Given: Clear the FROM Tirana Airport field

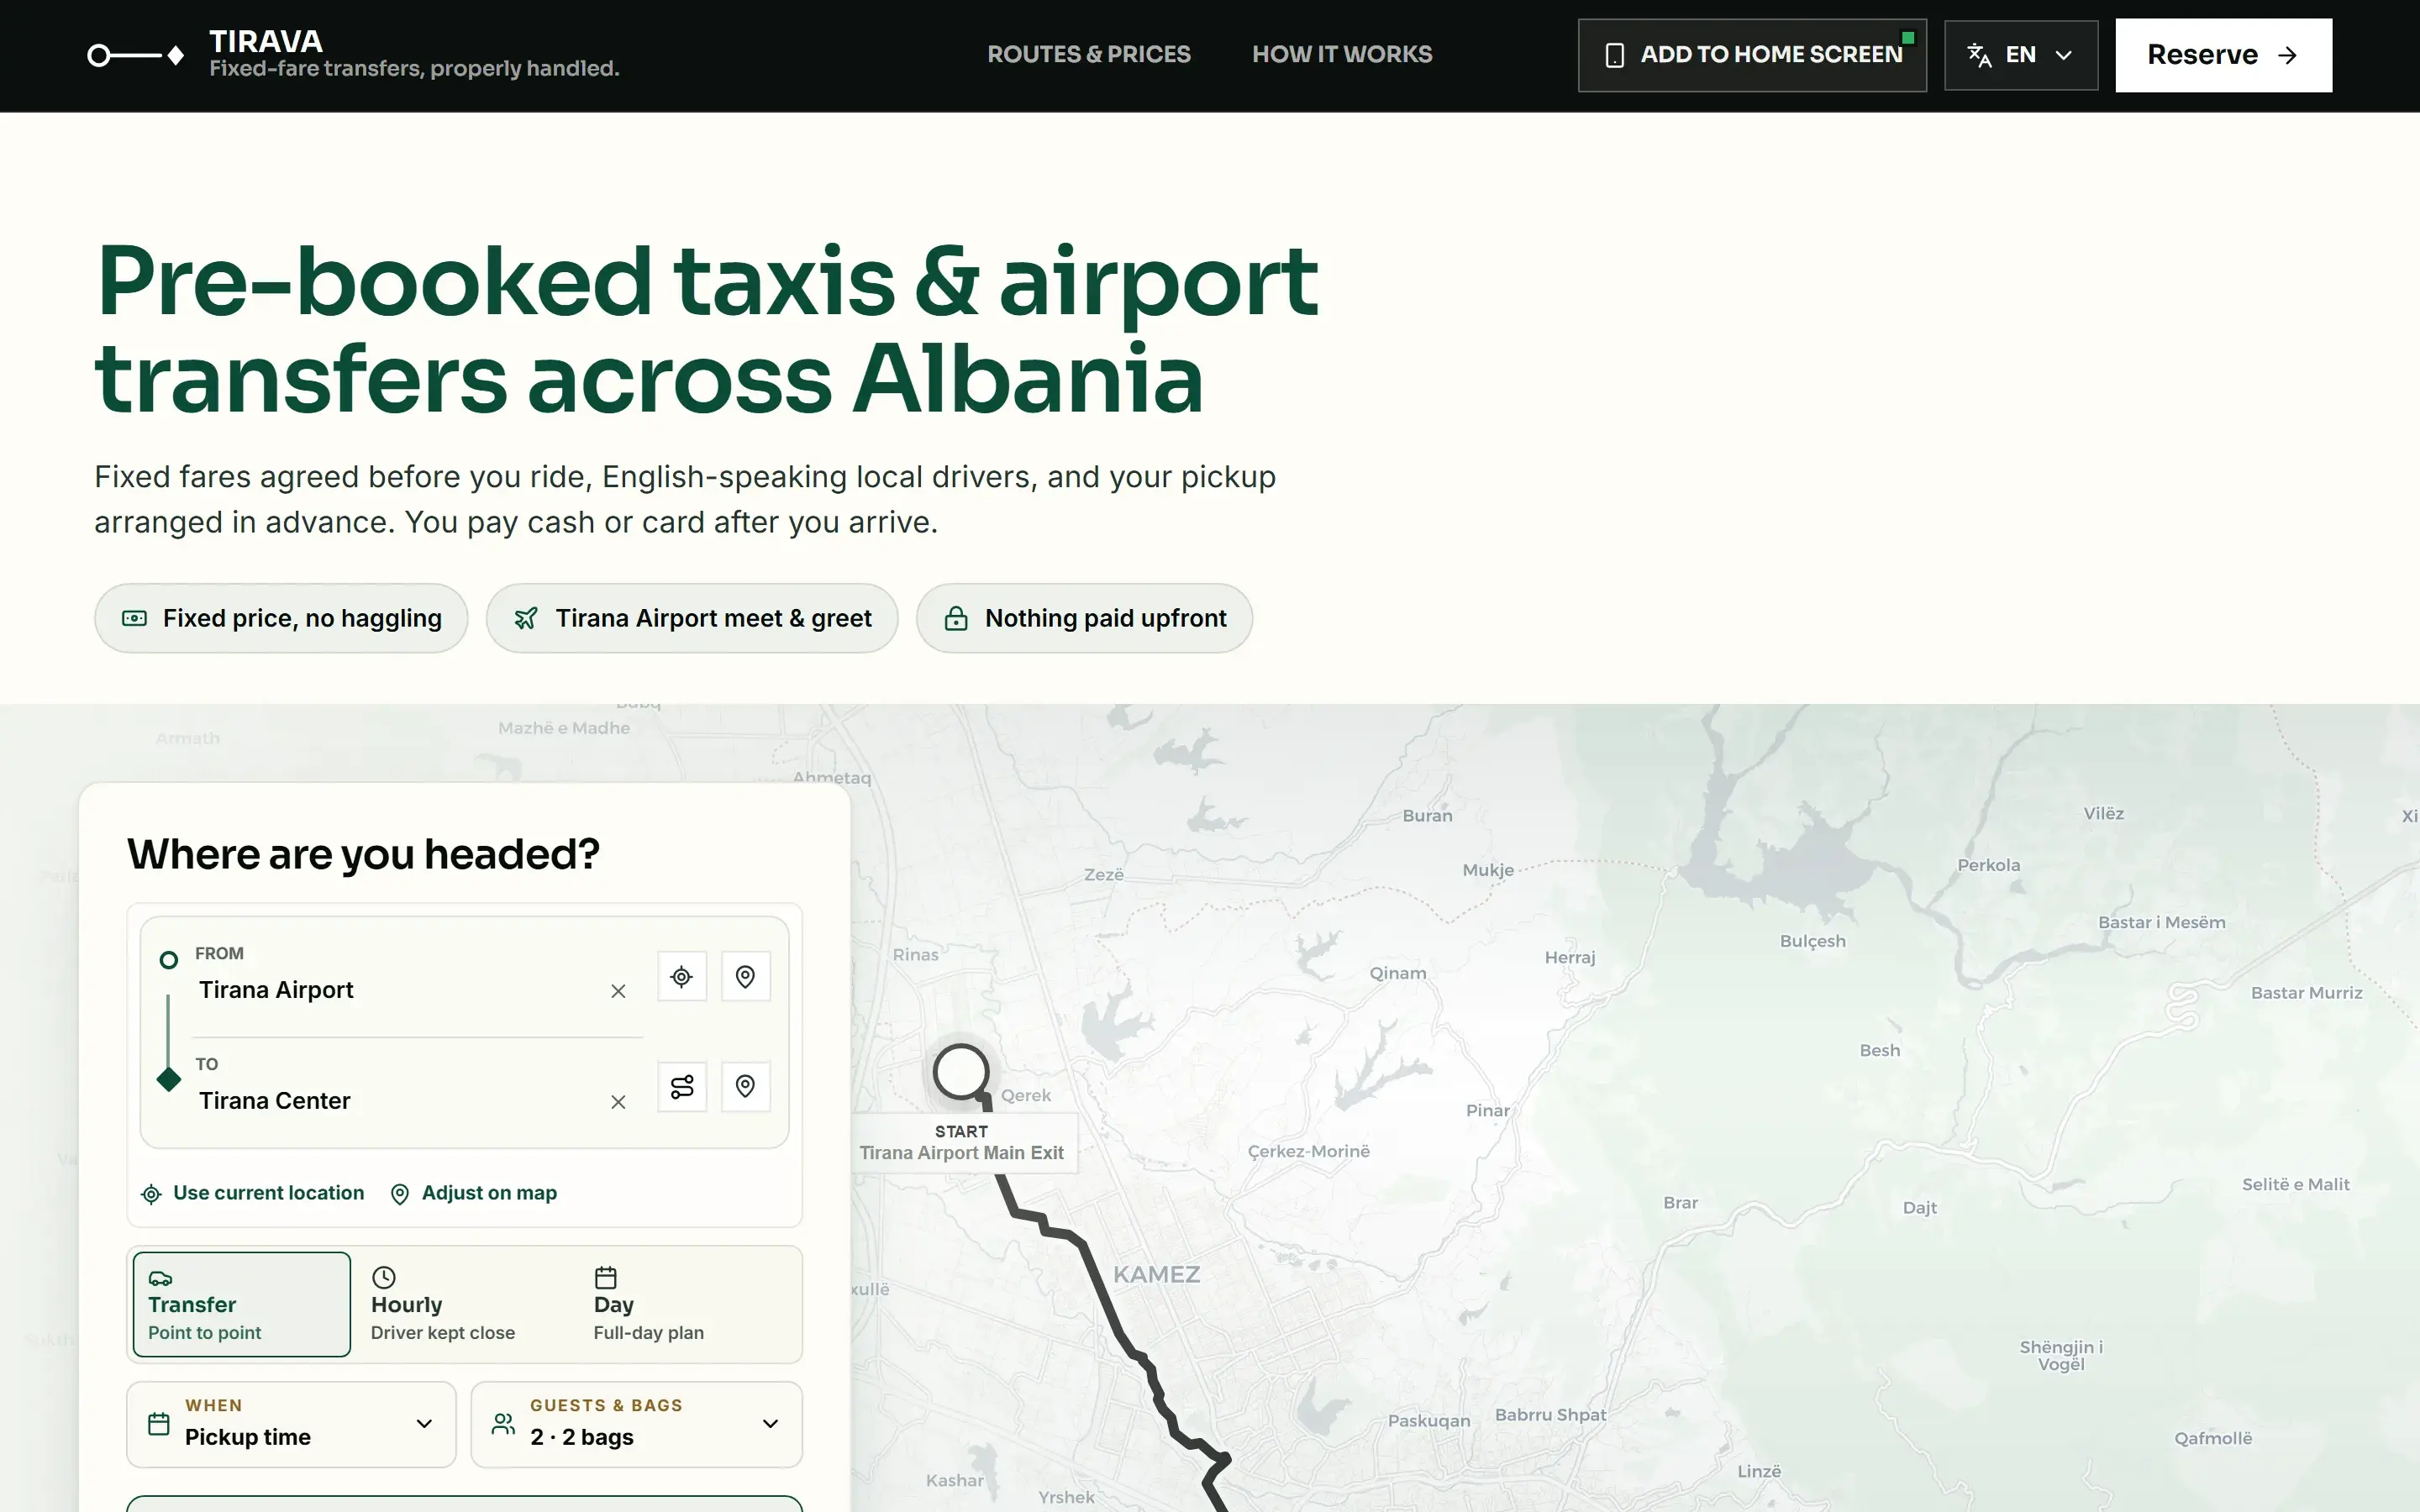Looking at the screenshot, I should [x=618, y=991].
